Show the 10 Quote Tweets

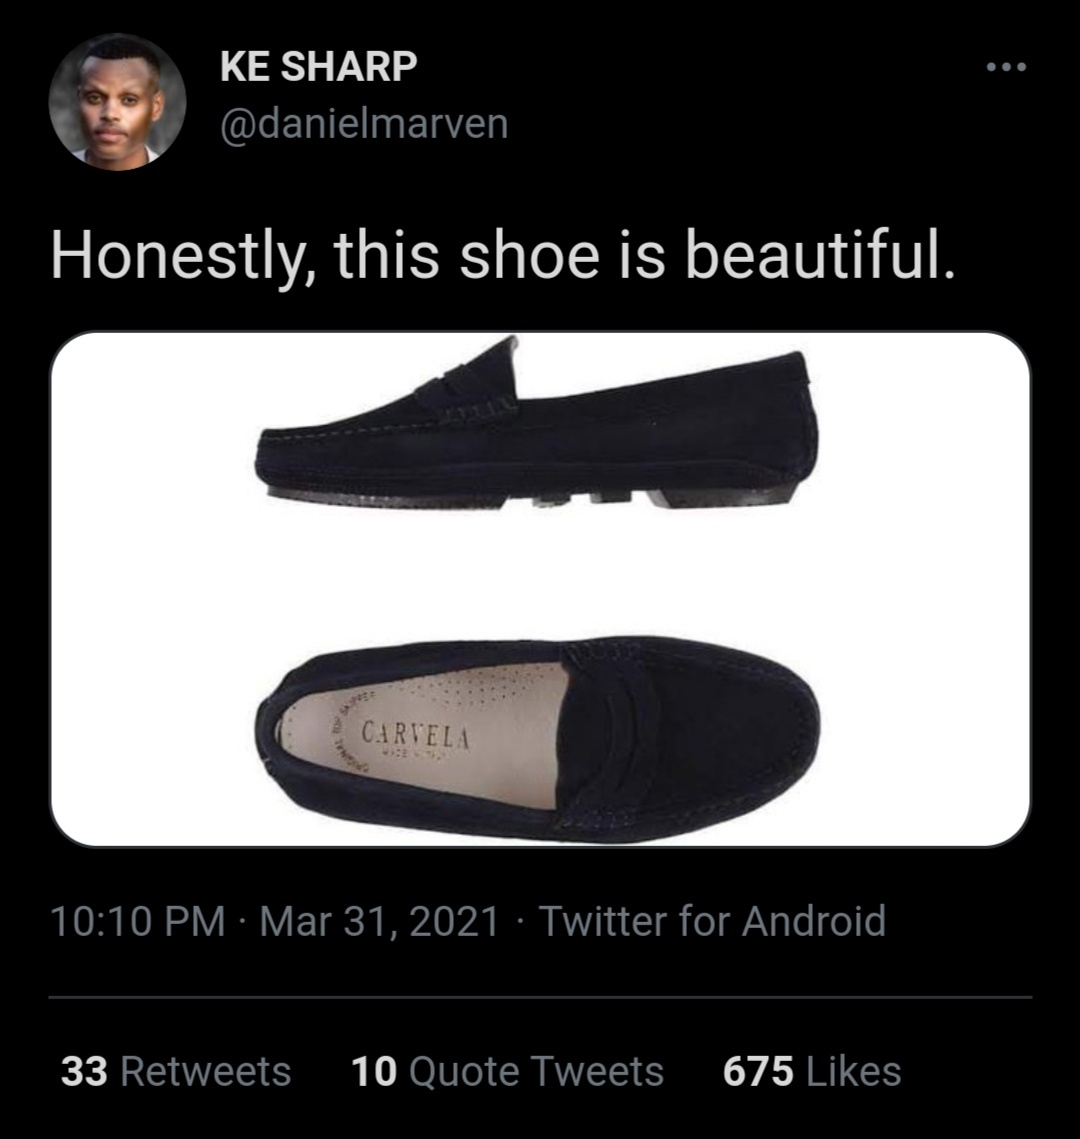click(507, 1071)
